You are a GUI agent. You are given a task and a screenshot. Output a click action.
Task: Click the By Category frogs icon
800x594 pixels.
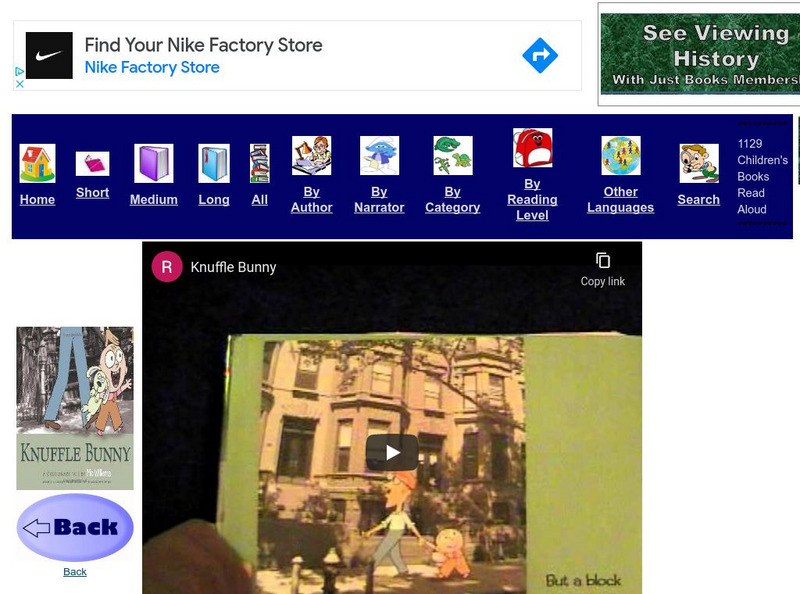tap(452, 155)
